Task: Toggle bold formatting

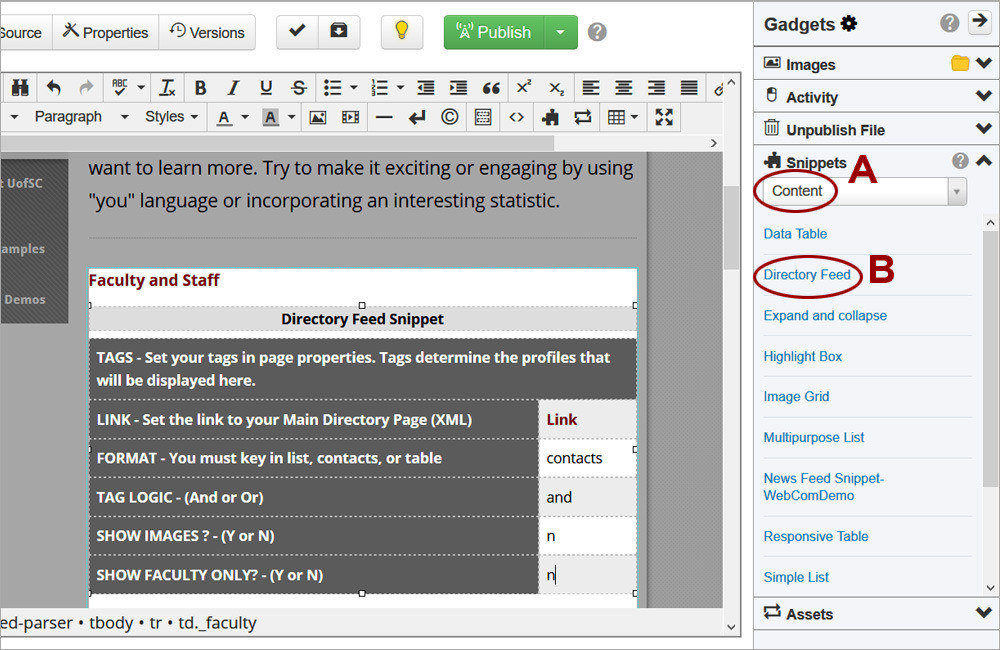Action: coord(200,88)
